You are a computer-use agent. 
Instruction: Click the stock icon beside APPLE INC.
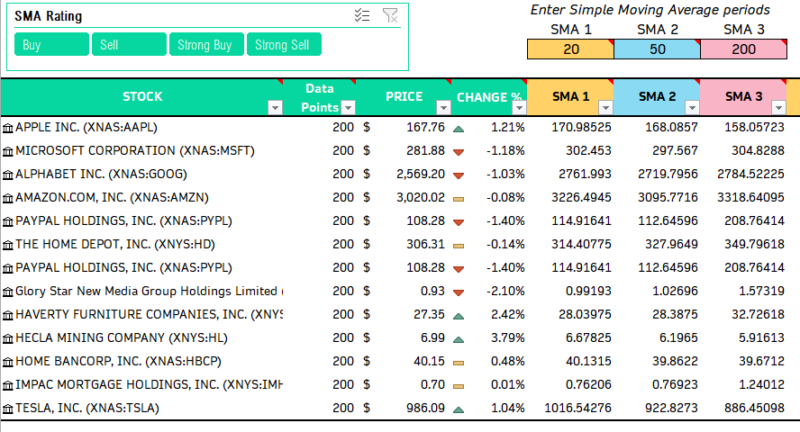pos(8,128)
